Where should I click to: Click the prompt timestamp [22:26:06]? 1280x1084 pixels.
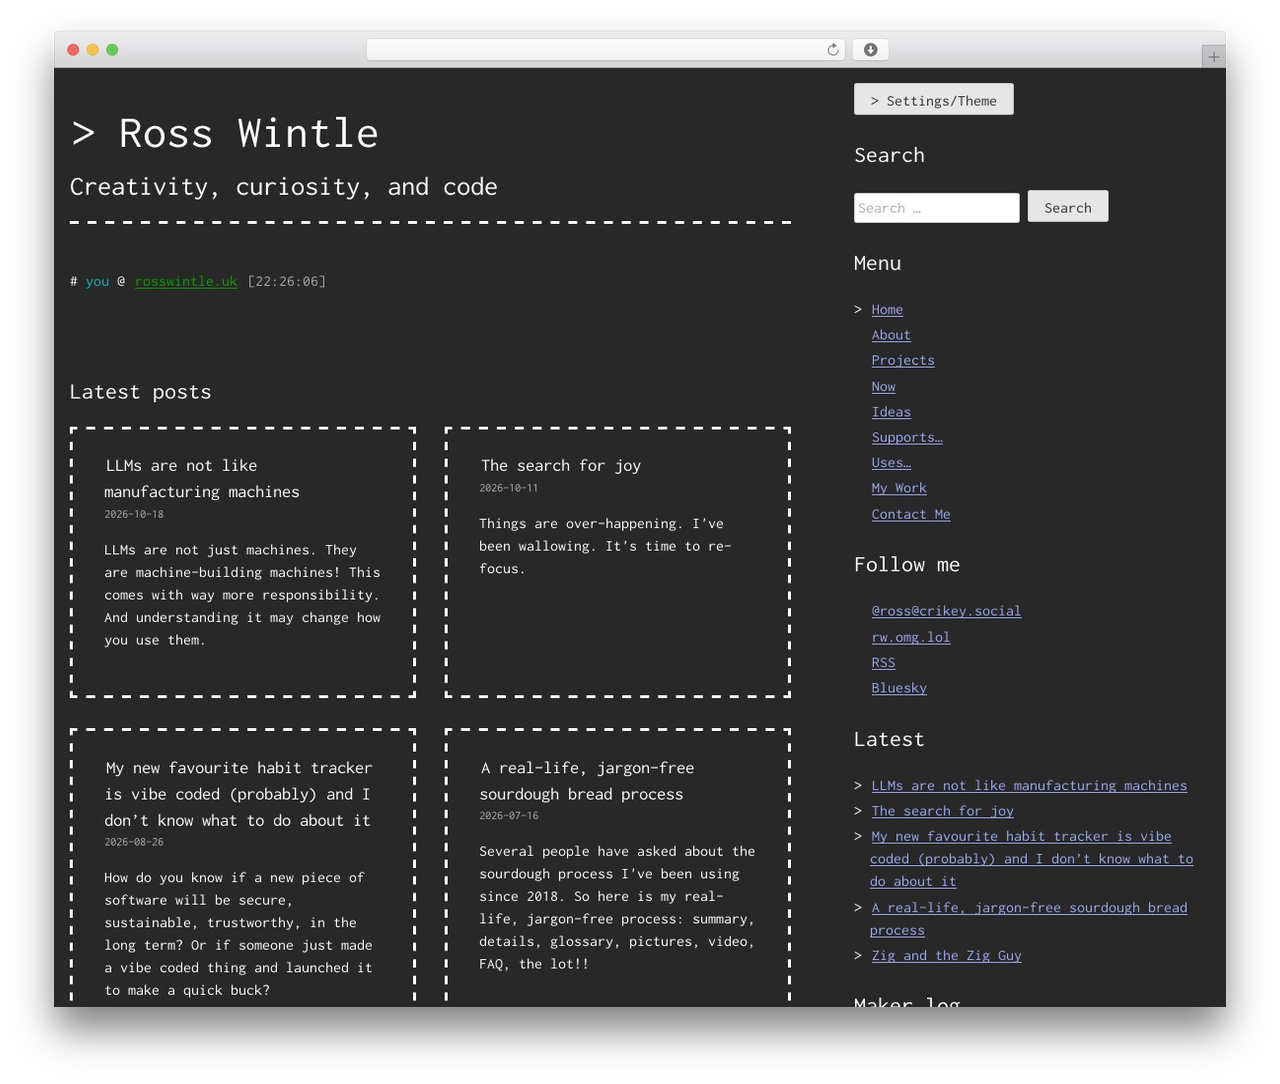coord(287,282)
